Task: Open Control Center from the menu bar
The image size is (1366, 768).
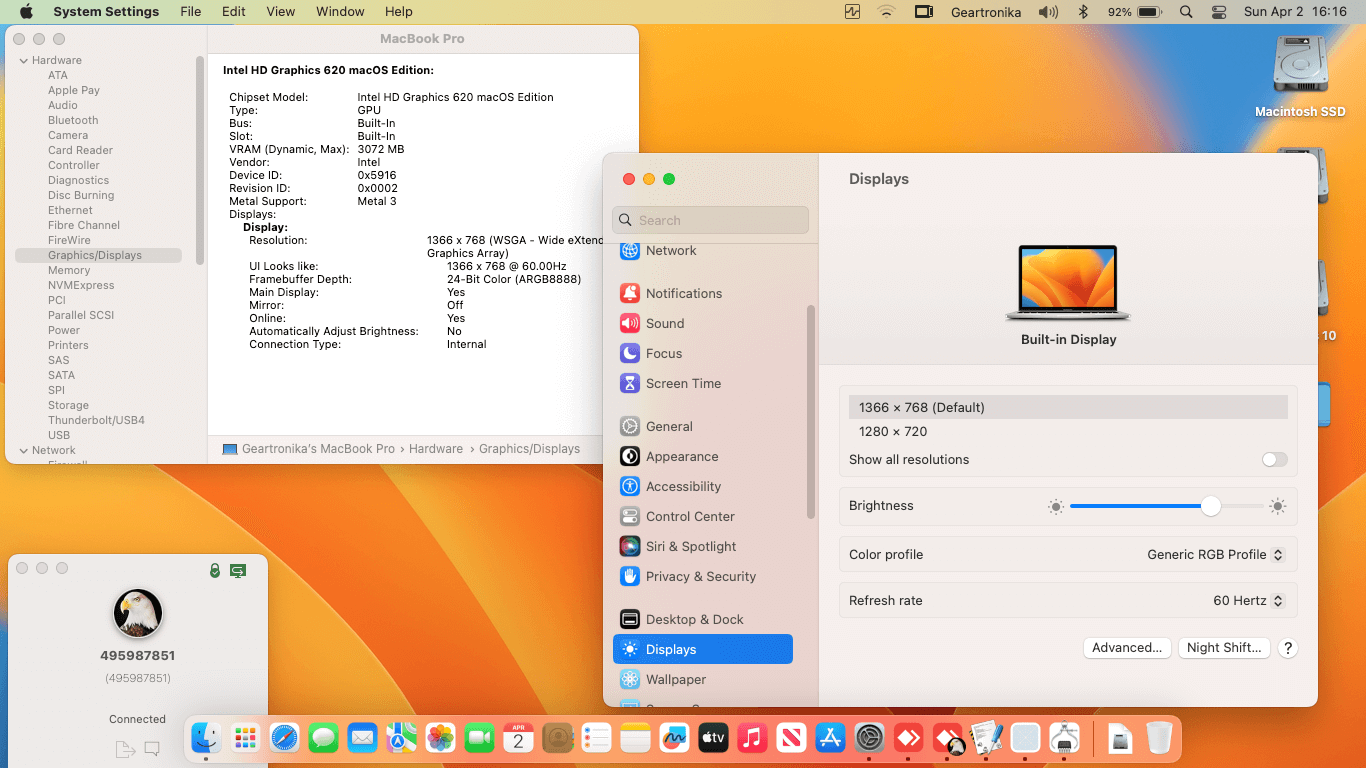Action: click(x=1218, y=12)
